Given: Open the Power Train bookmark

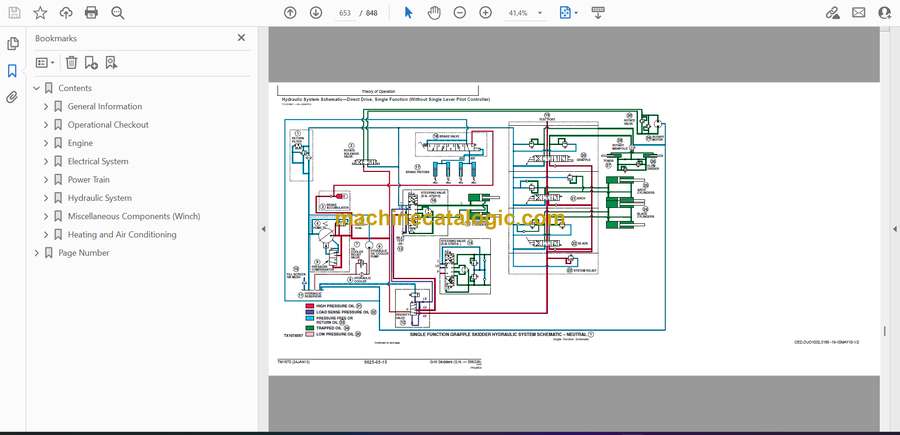Looking at the screenshot, I should coord(88,180).
